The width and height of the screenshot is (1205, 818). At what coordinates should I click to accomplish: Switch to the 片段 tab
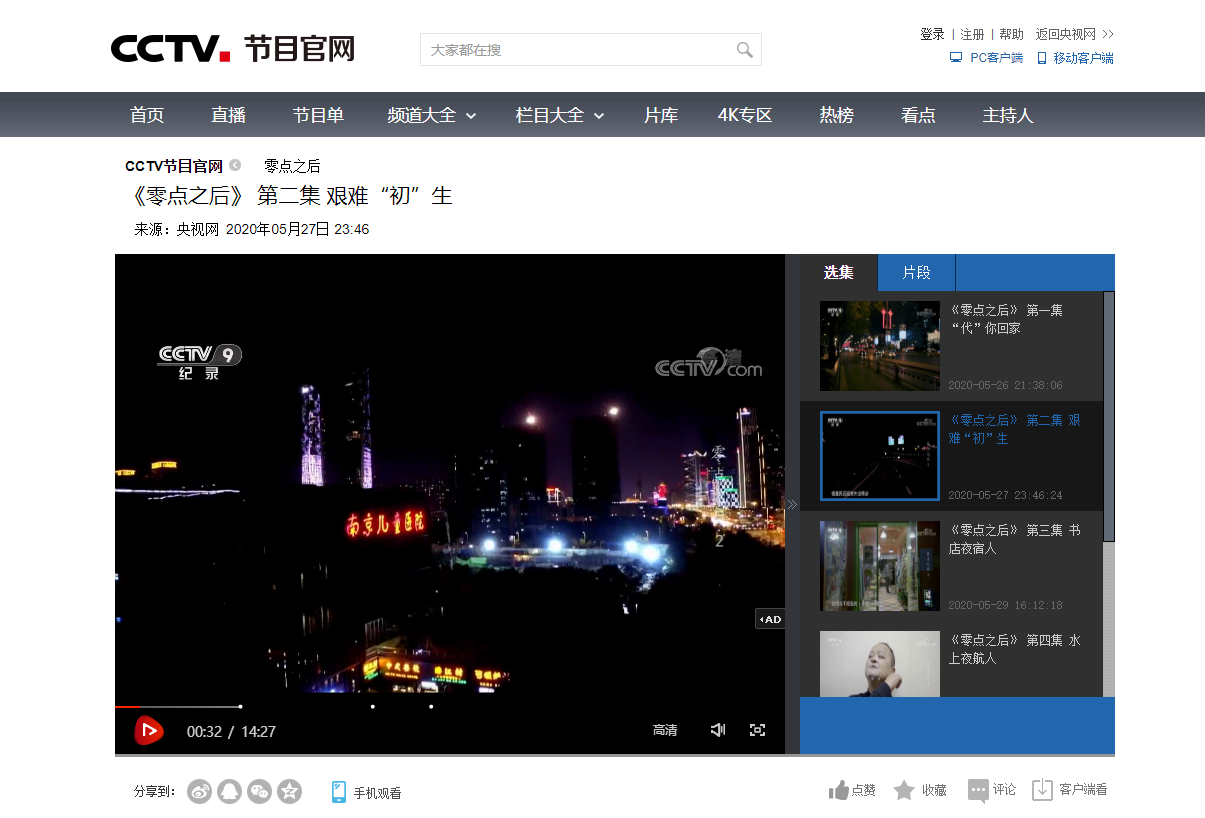[916, 273]
